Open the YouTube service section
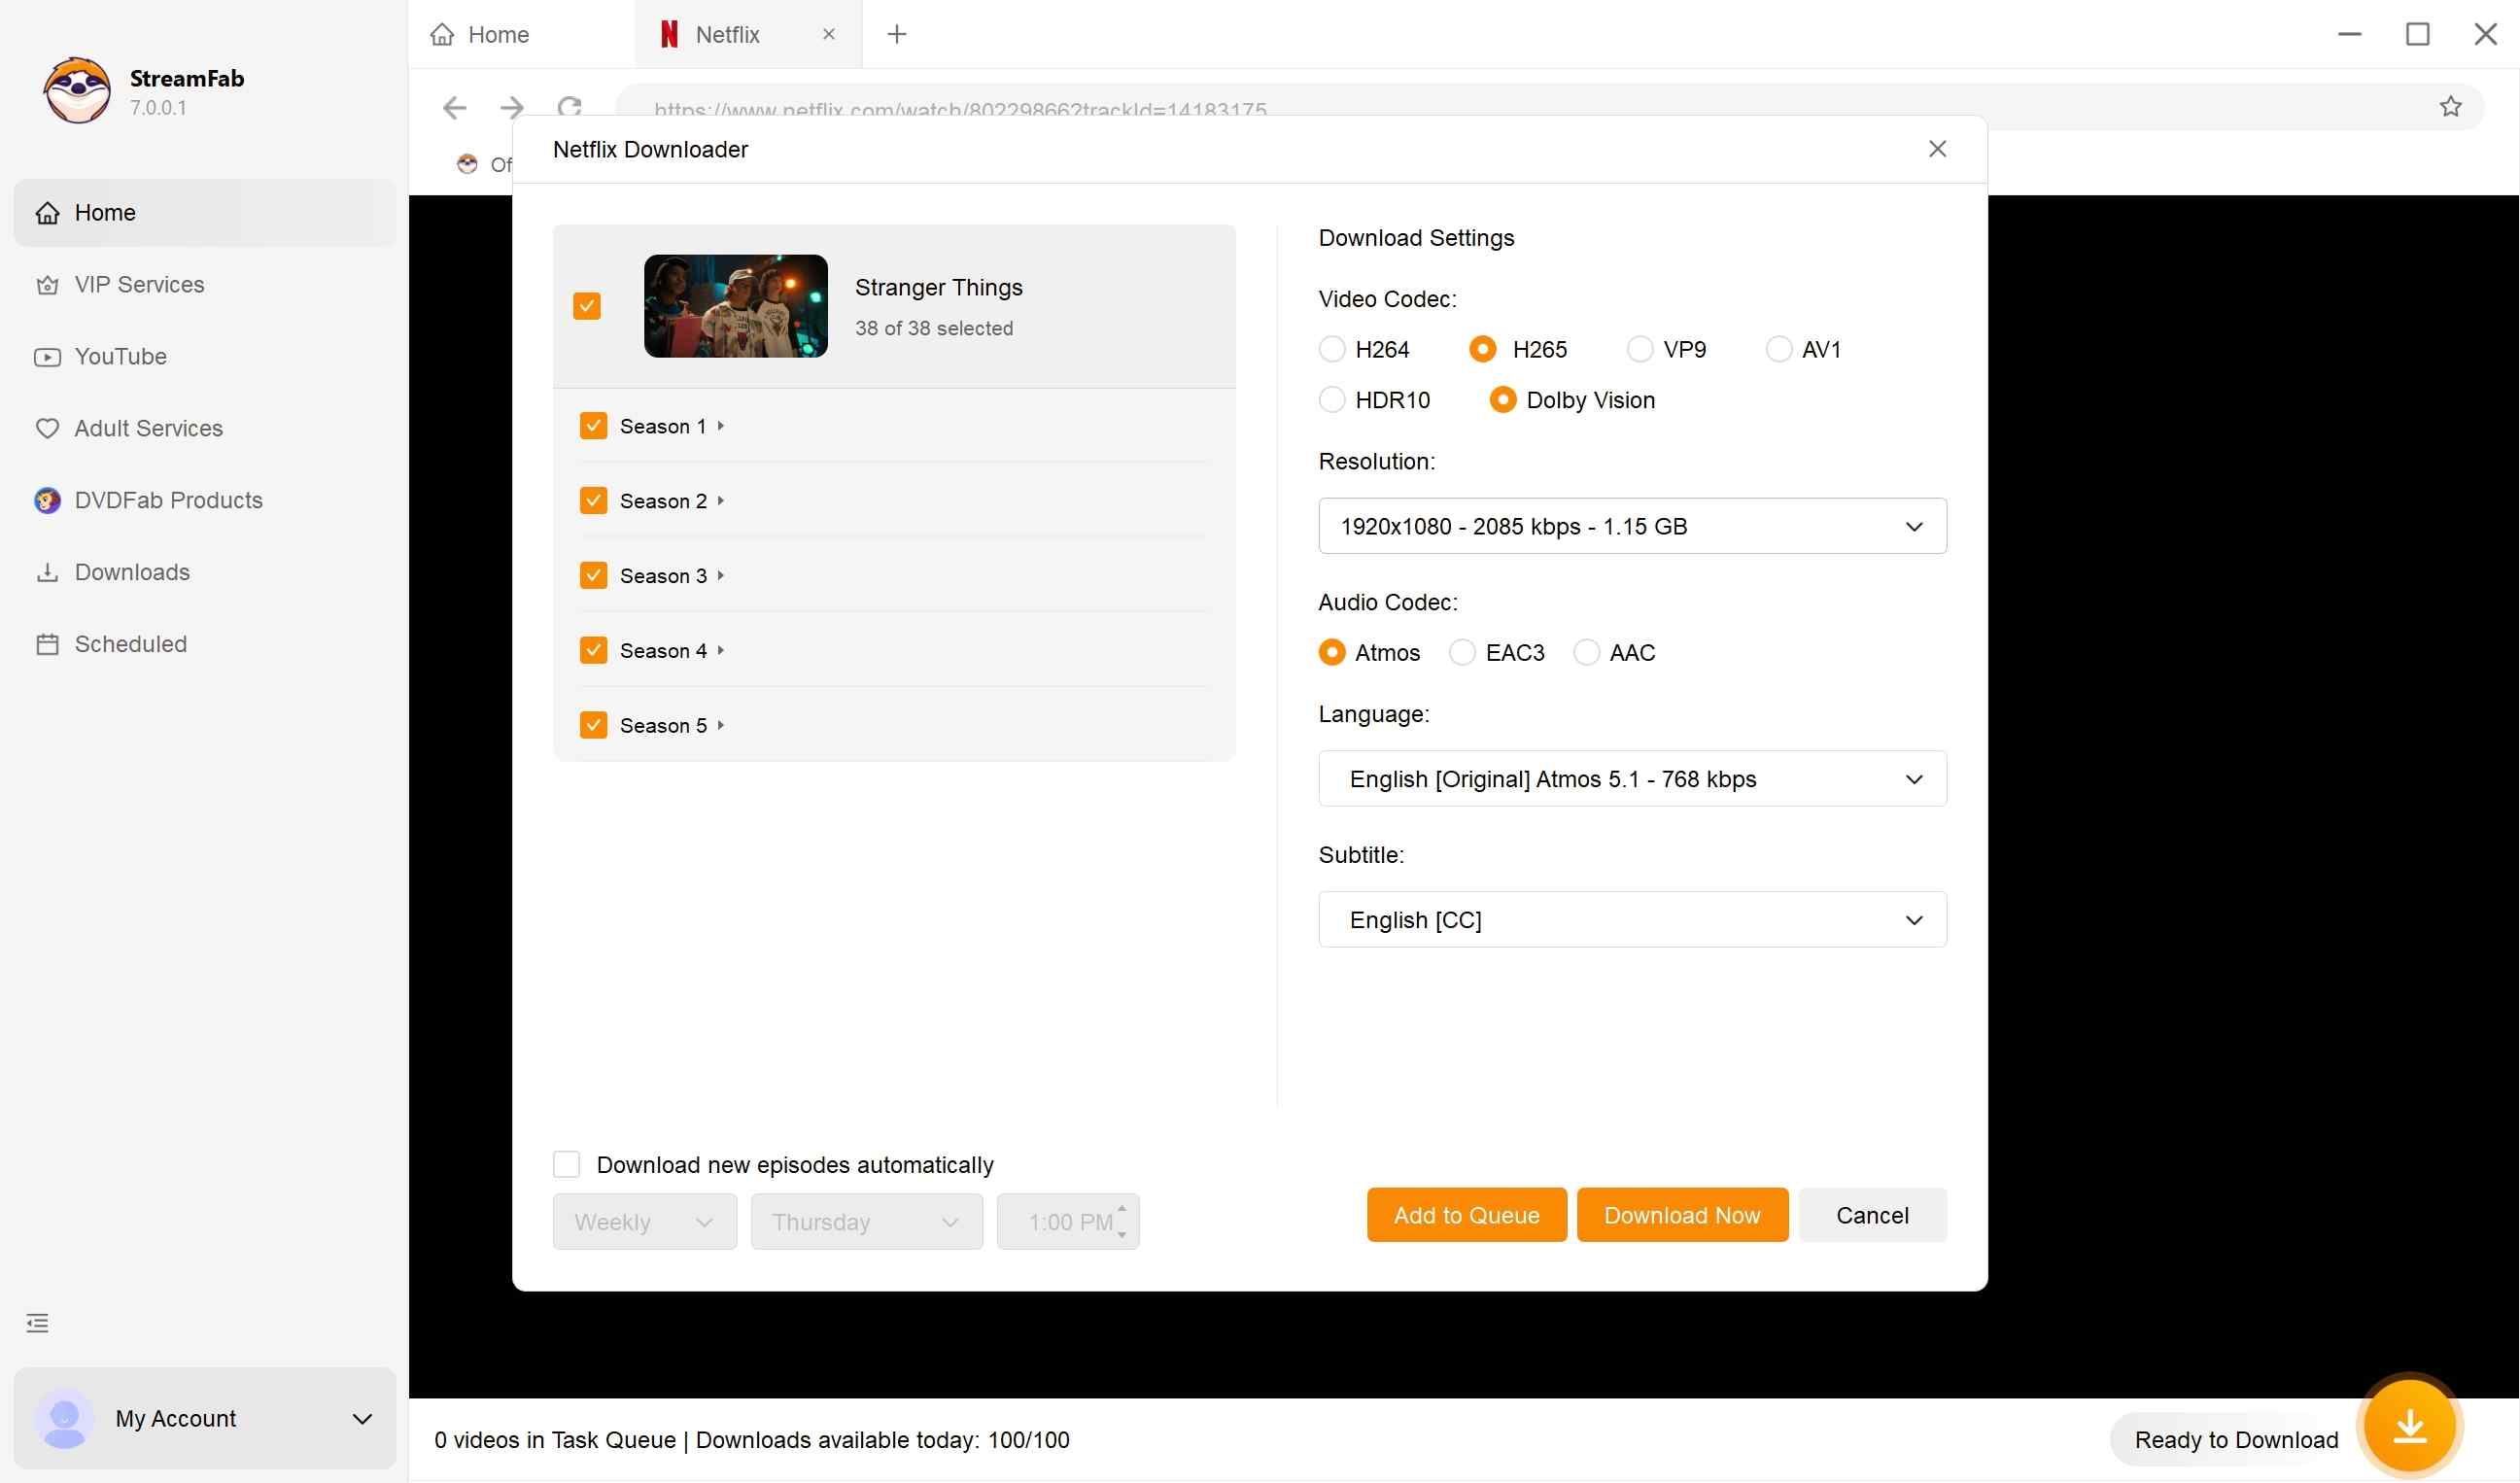Image resolution: width=2520 pixels, height=1483 pixels. click(120, 356)
